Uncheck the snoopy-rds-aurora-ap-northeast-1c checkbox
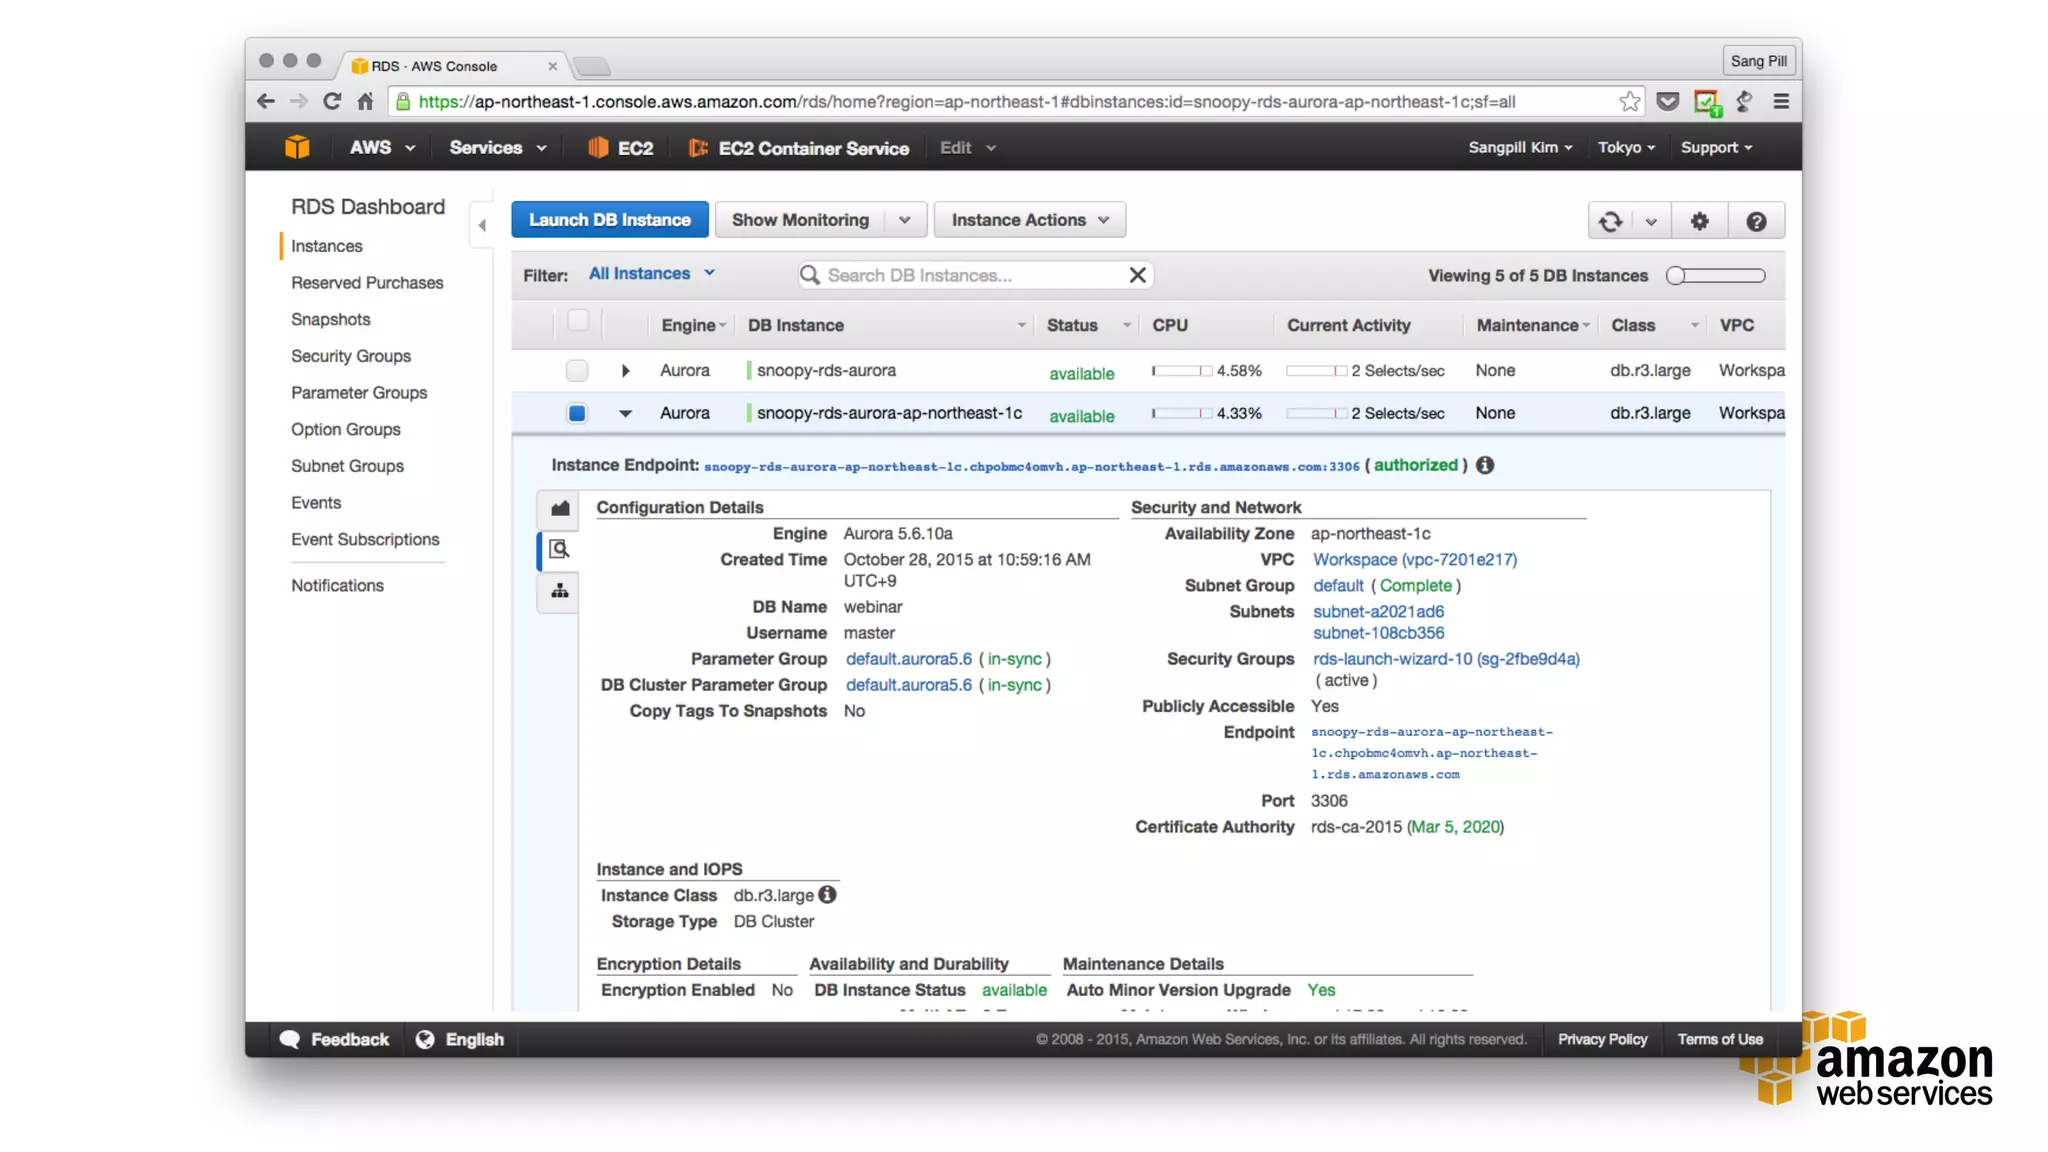2048x1152 pixels. [x=577, y=413]
